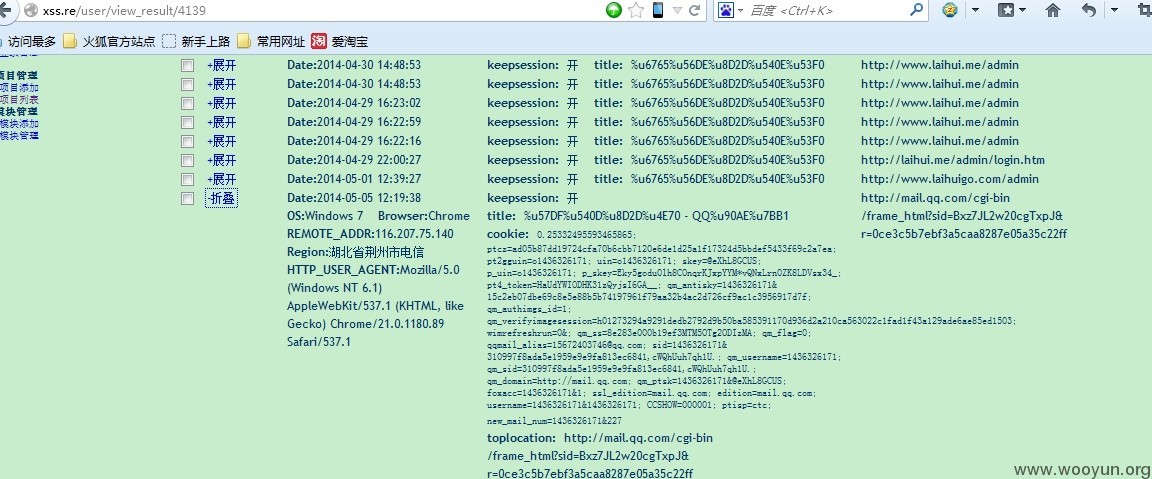This screenshot has width=1152, height=479.
Task: Open the 模块管理 sidebar link
Action: pos(19,135)
